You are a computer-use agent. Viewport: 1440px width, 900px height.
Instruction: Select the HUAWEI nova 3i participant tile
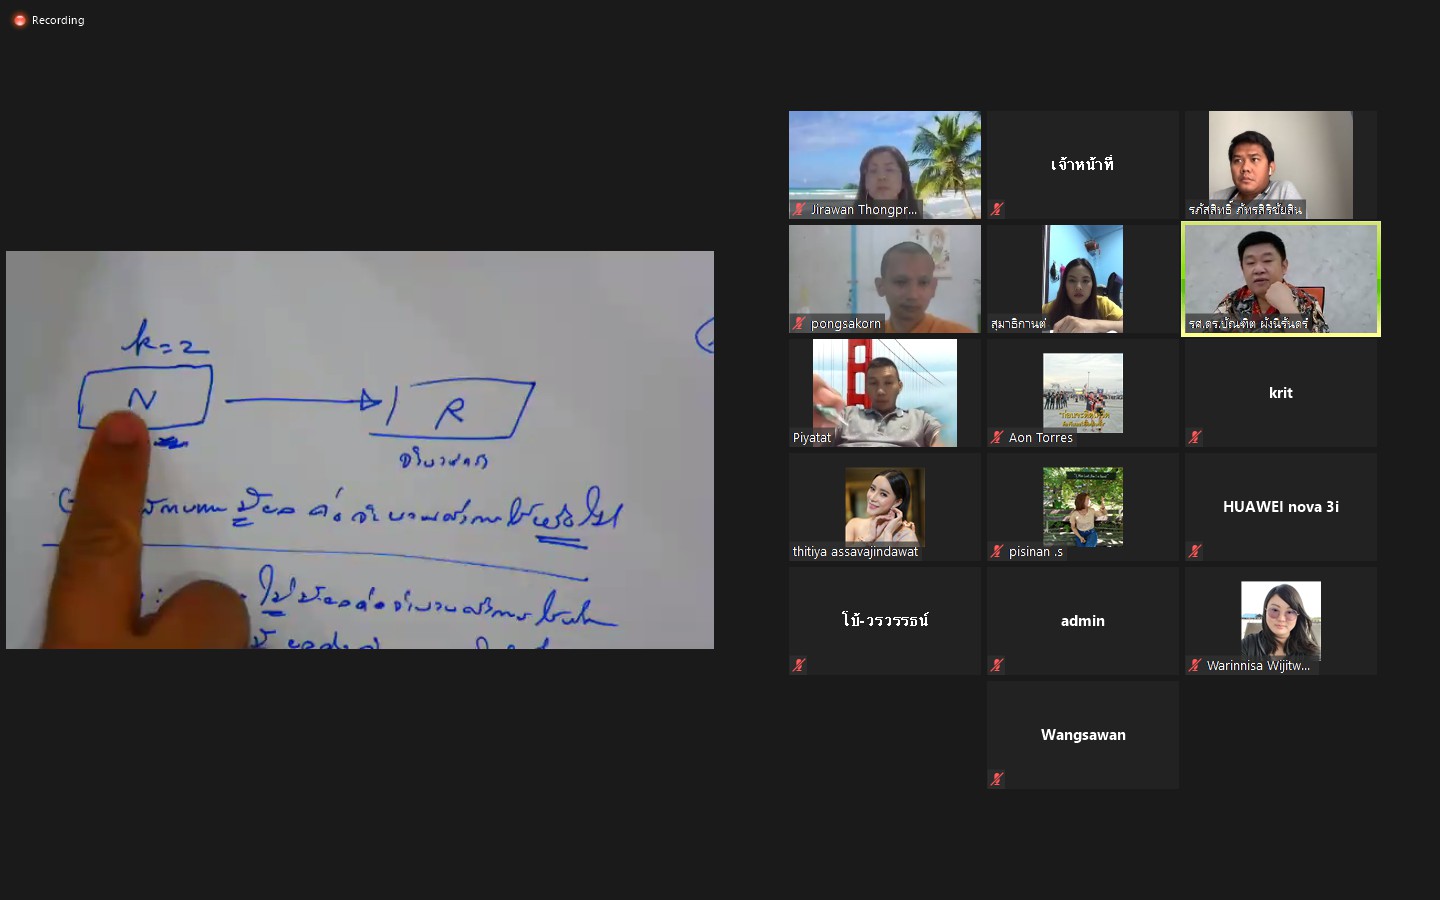click(1281, 507)
